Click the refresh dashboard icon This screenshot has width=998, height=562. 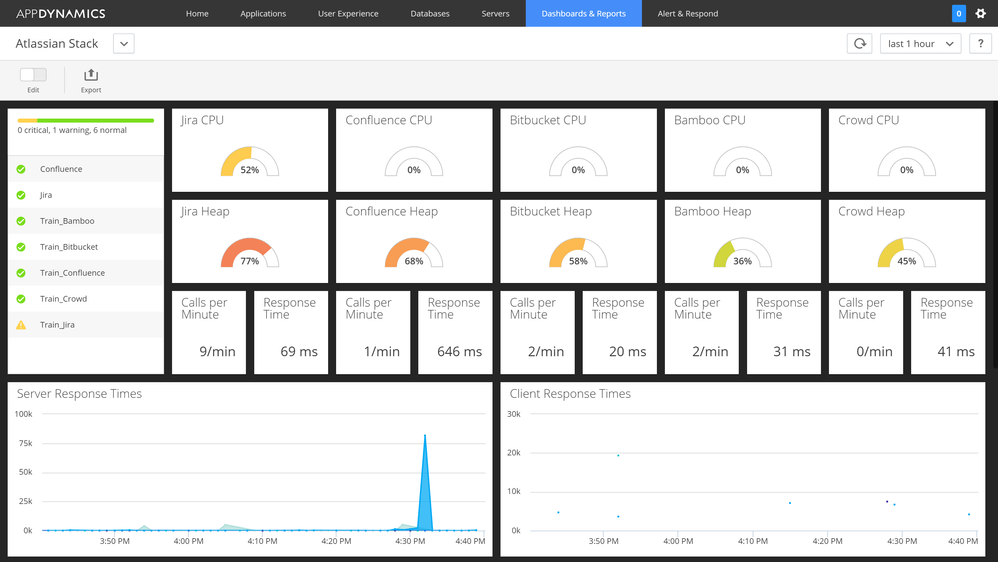(859, 43)
